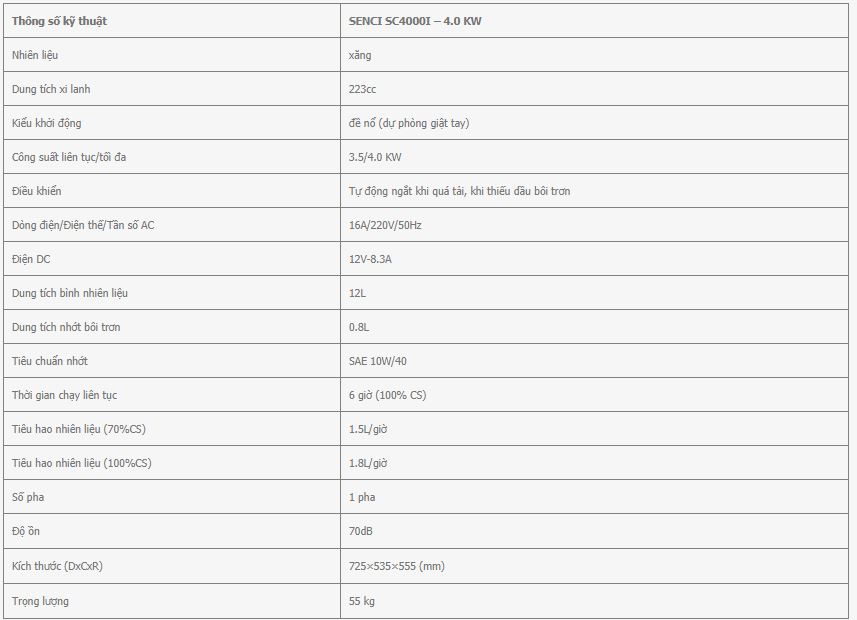The image size is (857, 620).
Task: Click the '0.8L' lubricant oil value
Action: pos(359,327)
